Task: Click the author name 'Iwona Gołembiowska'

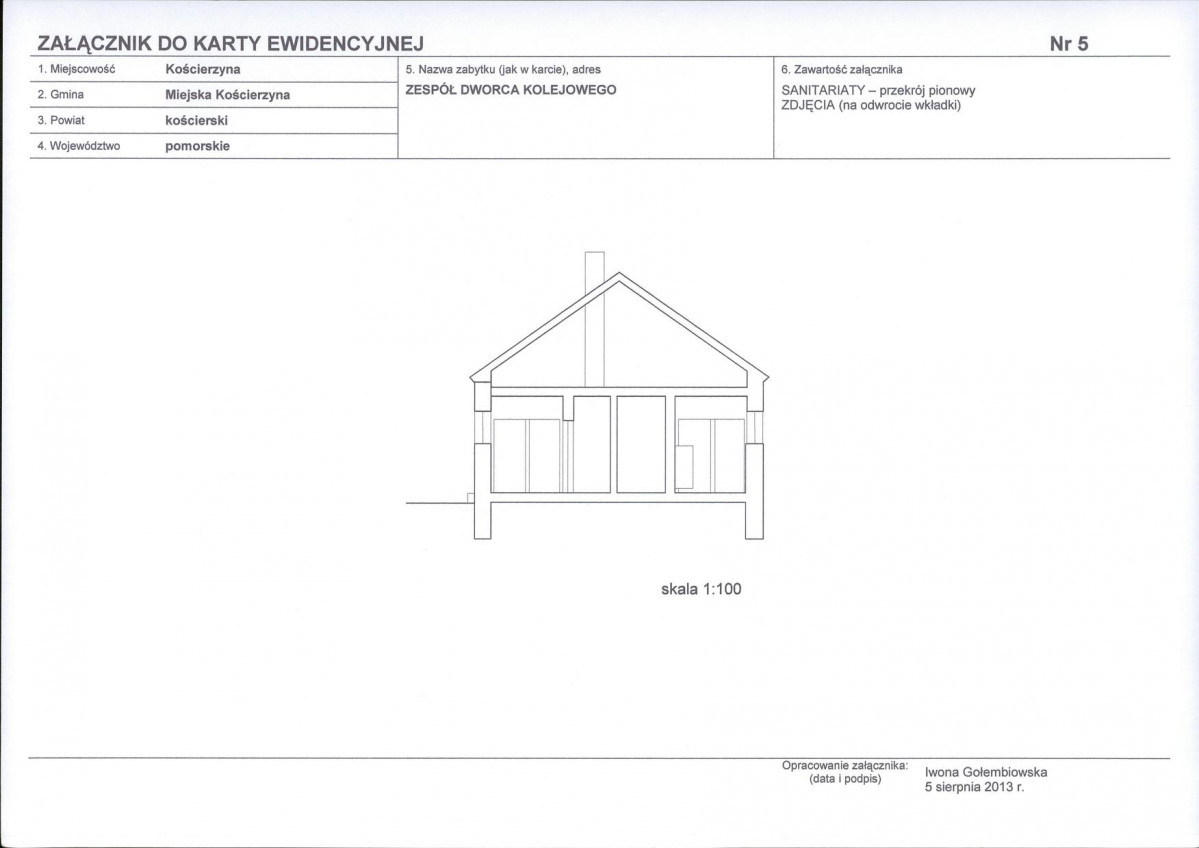Action: tap(986, 772)
